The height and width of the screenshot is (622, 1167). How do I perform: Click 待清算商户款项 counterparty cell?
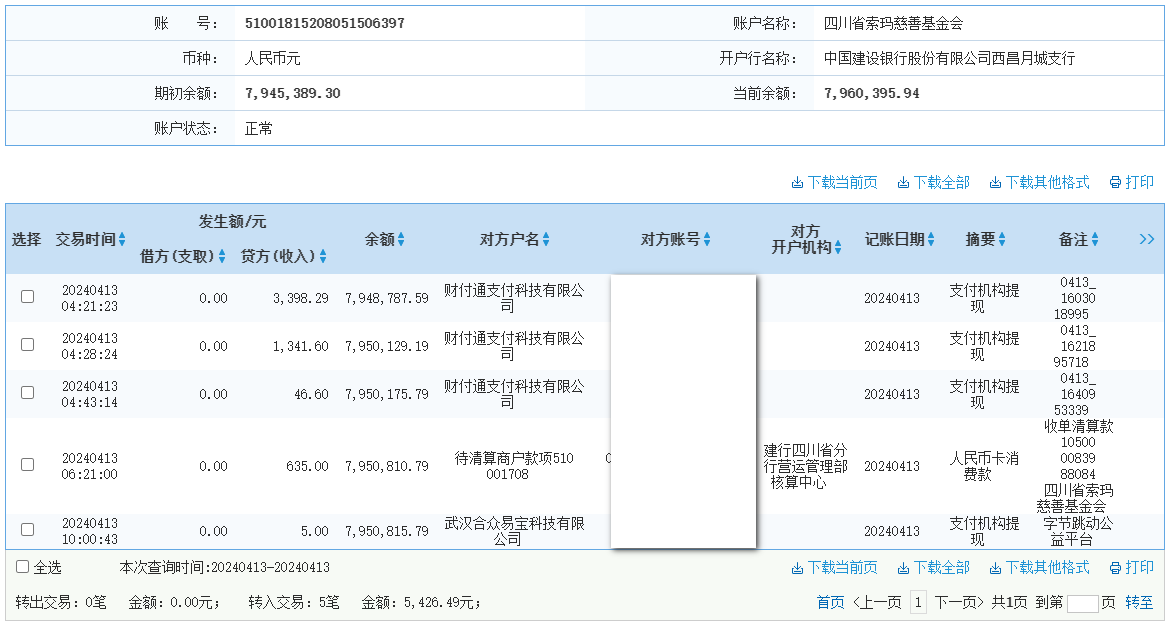(514, 466)
